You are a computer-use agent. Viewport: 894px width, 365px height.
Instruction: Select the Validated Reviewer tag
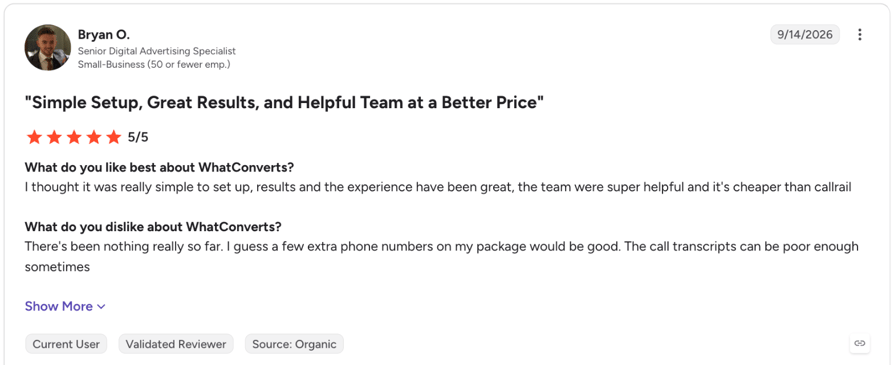[x=176, y=344]
